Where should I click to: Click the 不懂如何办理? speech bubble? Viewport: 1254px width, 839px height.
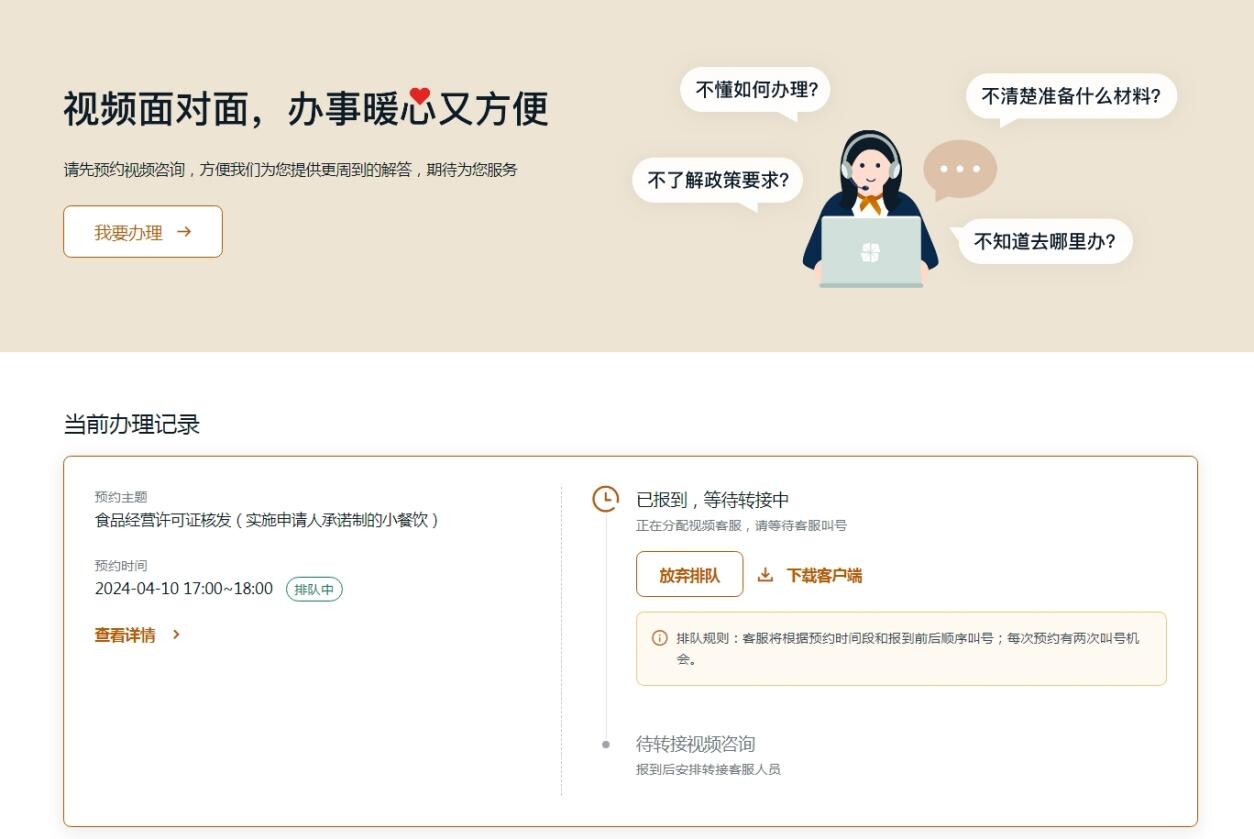pyautogui.click(x=756, y=90)
